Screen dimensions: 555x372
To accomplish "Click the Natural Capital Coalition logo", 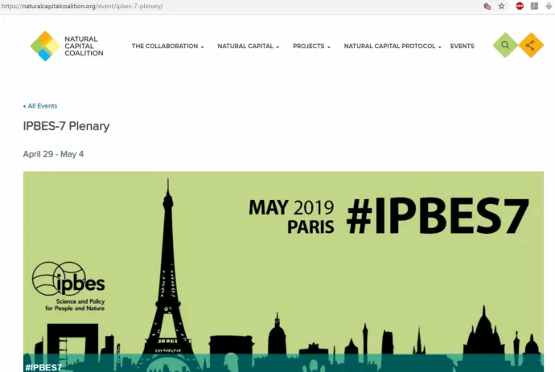I will [x=67, y=46].
